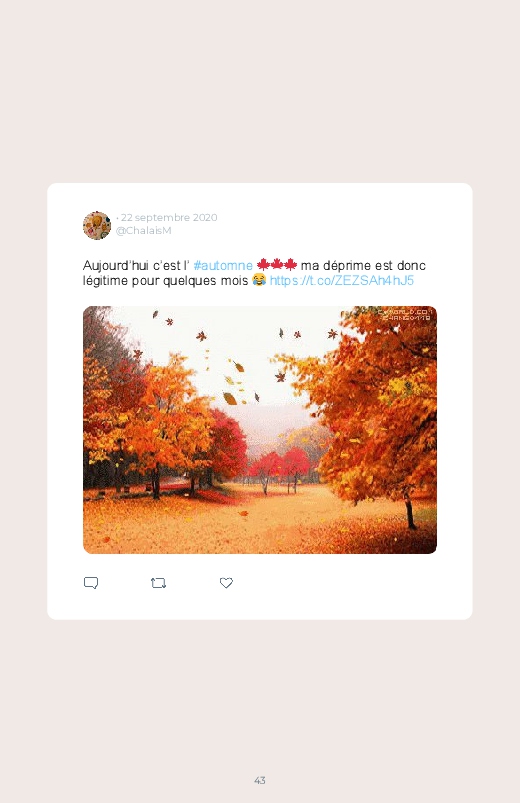
Task: Click the large falling leaf in the image sky
Action: (230, 398)
